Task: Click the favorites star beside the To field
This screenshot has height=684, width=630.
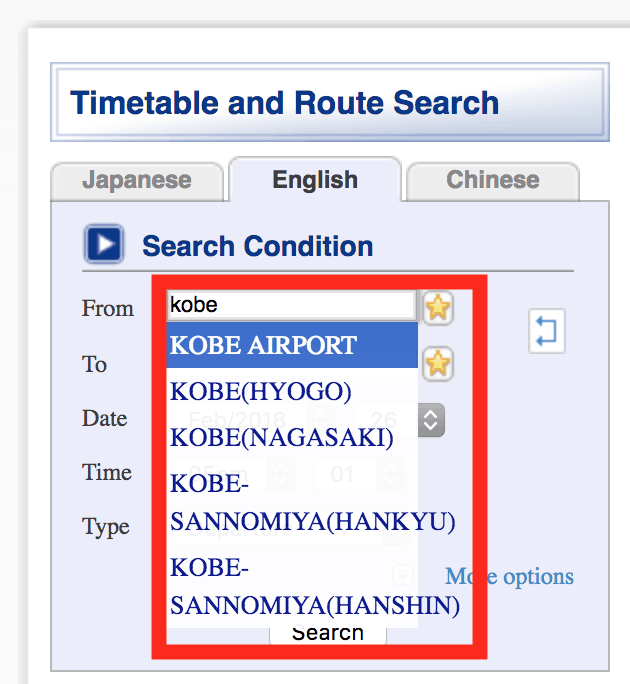Action: click(x=438, y=363)
